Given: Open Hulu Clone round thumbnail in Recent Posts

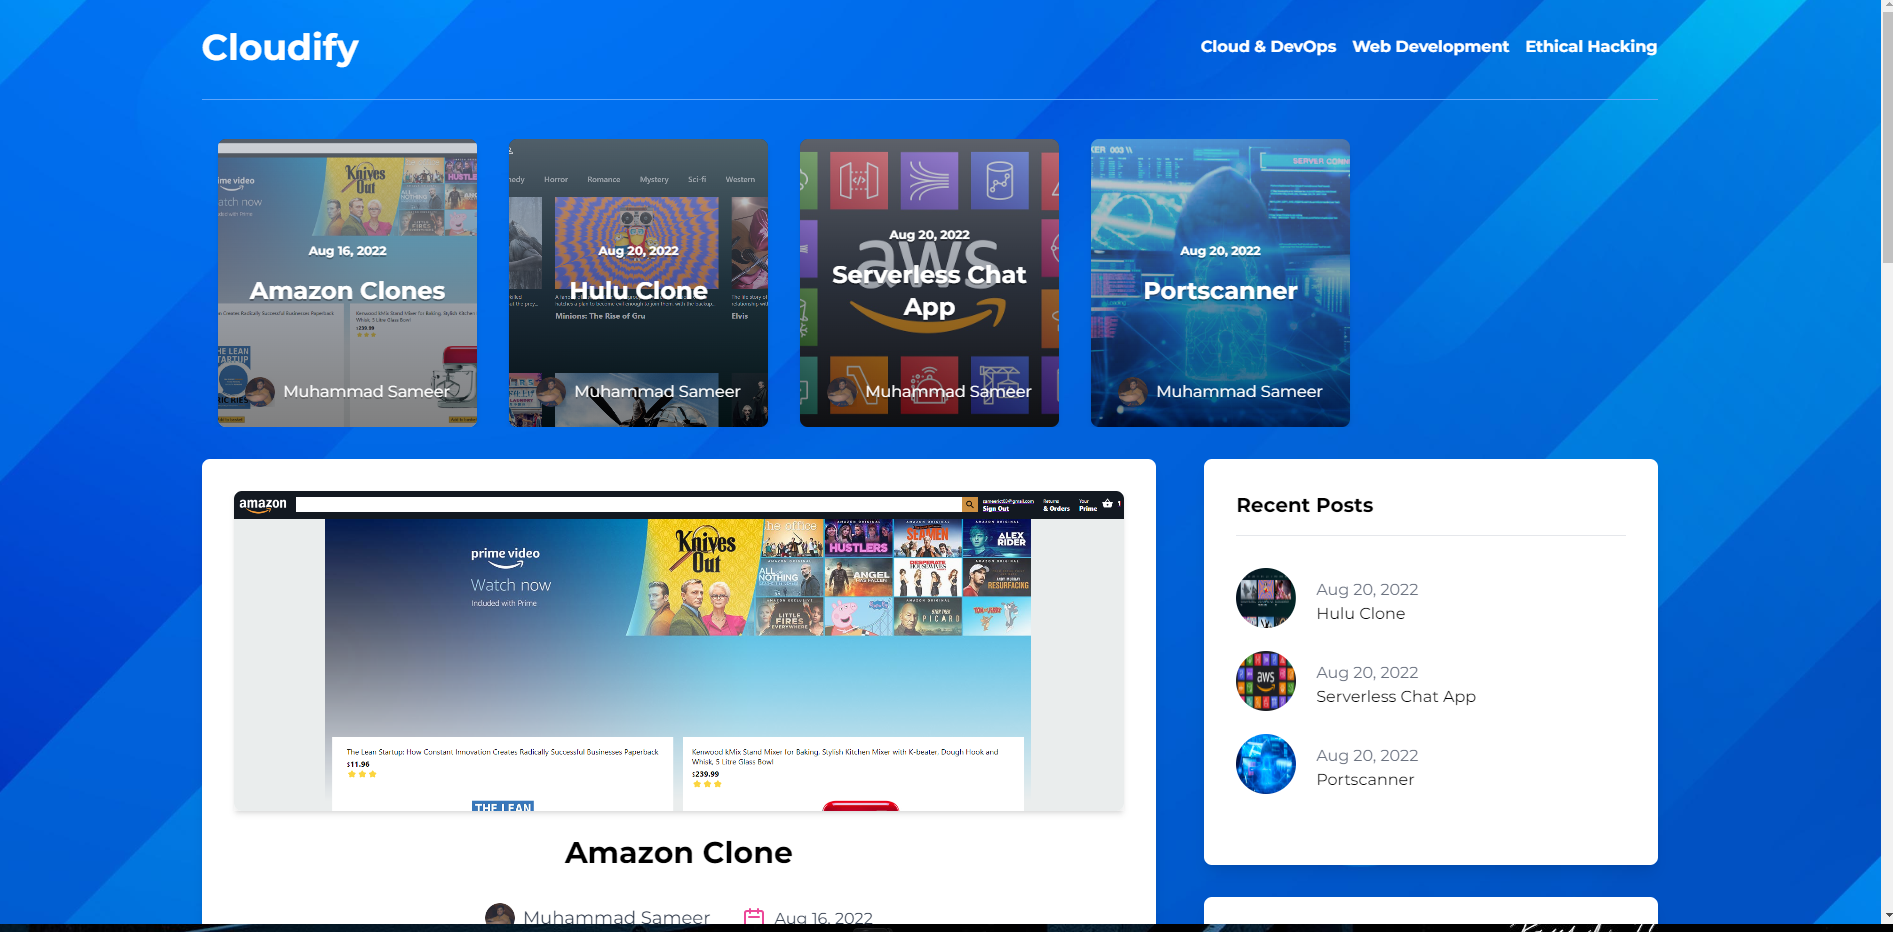Looking at the screenshot, I should [x=1266, y=598].
